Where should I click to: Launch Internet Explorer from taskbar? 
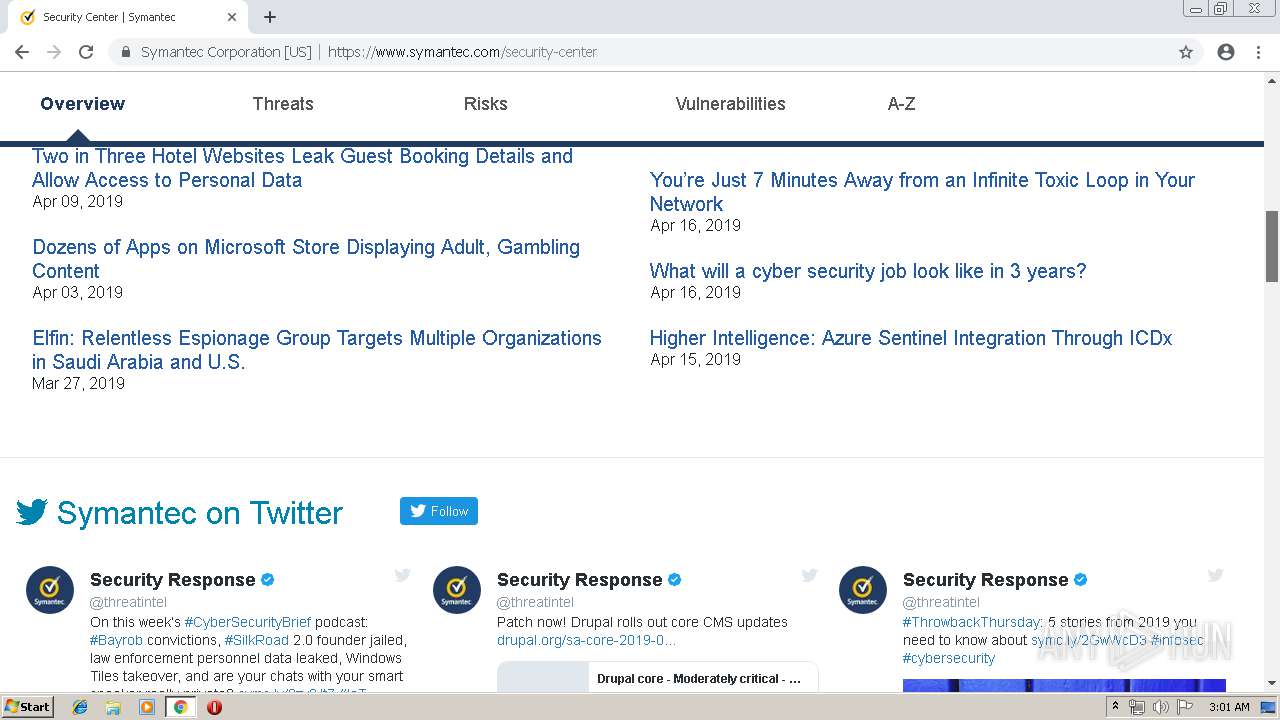point(80,707)
